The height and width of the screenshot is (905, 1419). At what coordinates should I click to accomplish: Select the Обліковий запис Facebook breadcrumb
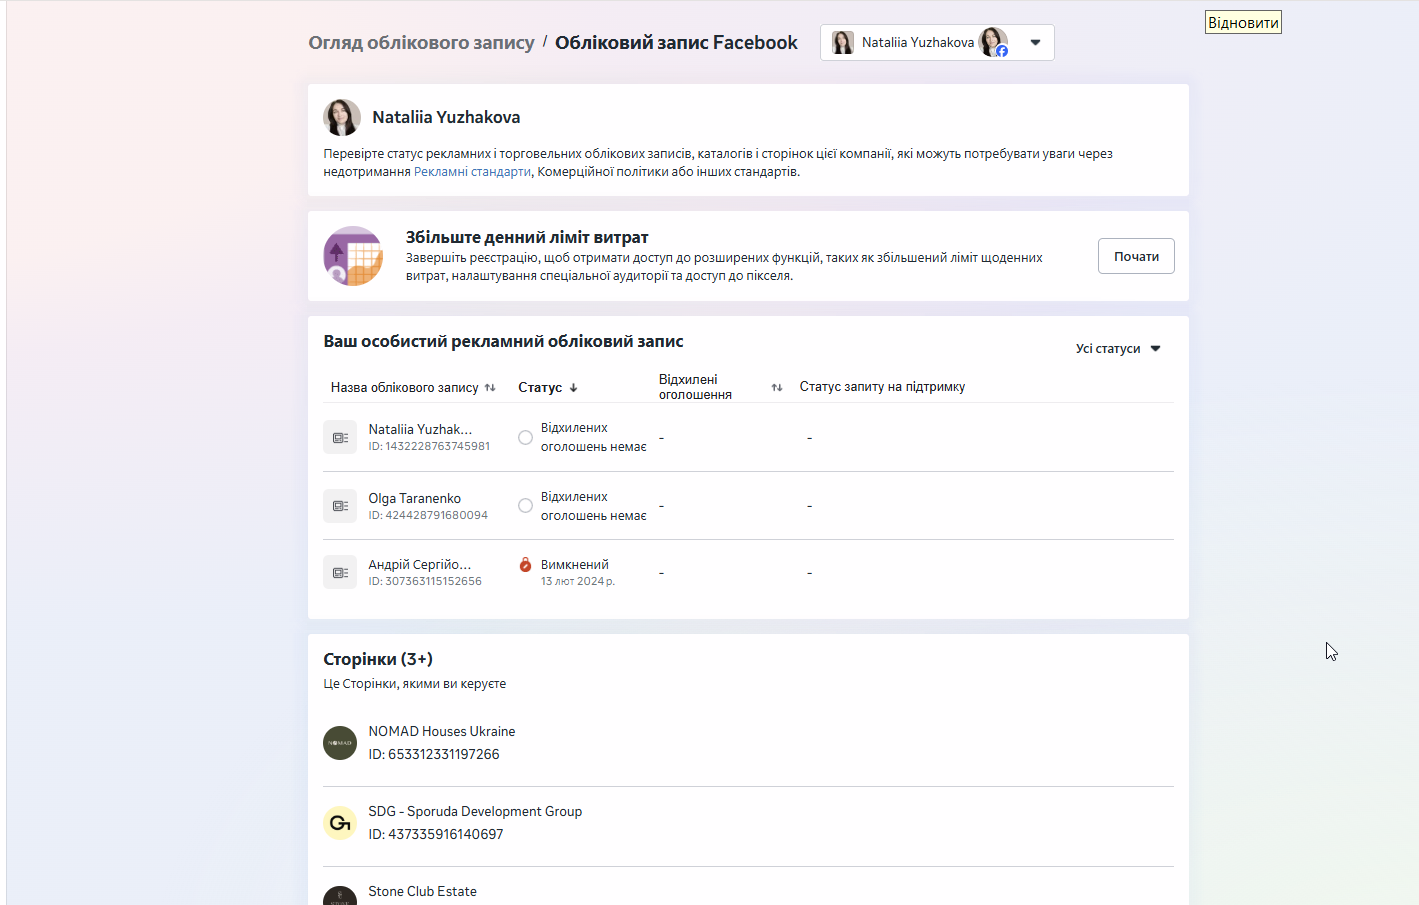[676, 43]
